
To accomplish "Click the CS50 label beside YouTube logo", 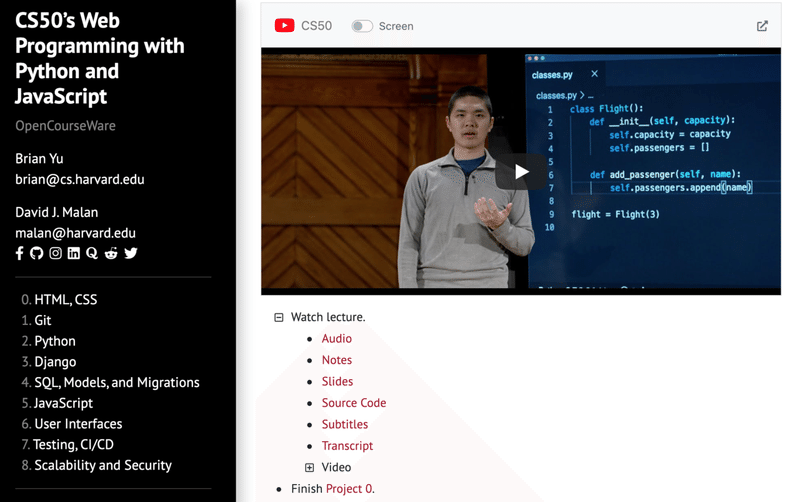I will pos(316,26).
